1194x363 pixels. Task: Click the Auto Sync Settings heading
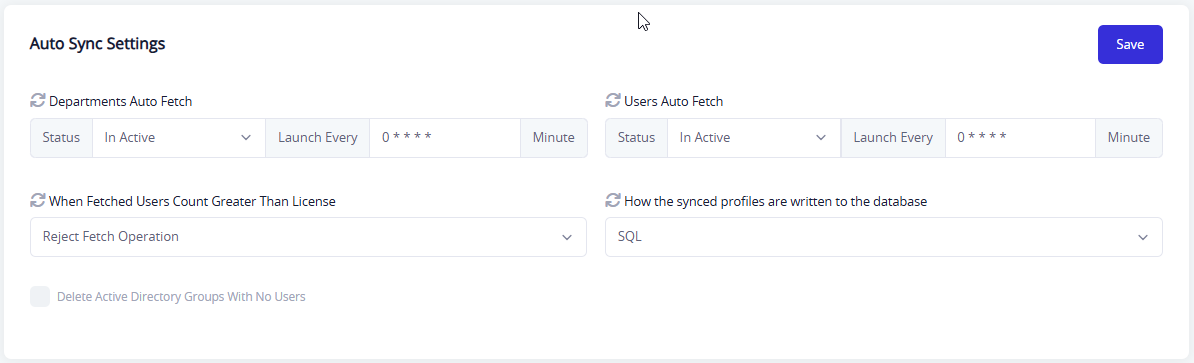pyautogui.click(x=97, y=44)
